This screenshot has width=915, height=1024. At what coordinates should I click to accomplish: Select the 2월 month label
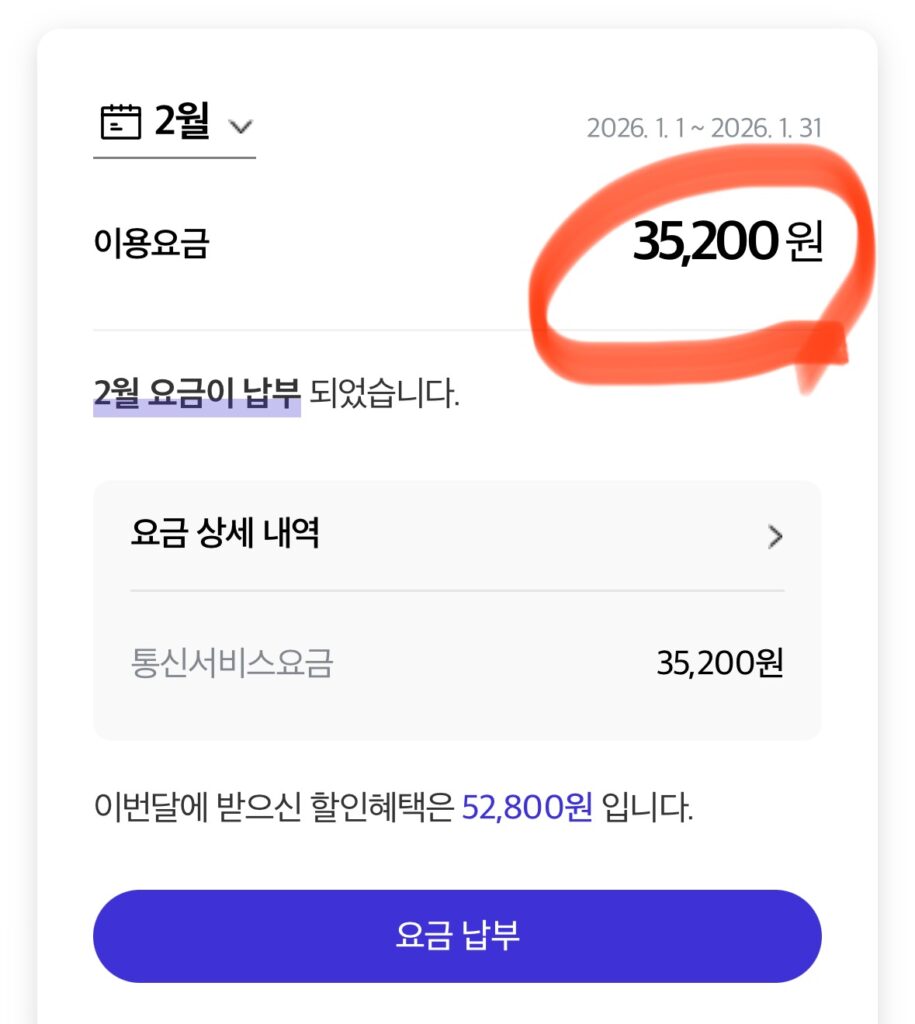click(x=182, y=123)
